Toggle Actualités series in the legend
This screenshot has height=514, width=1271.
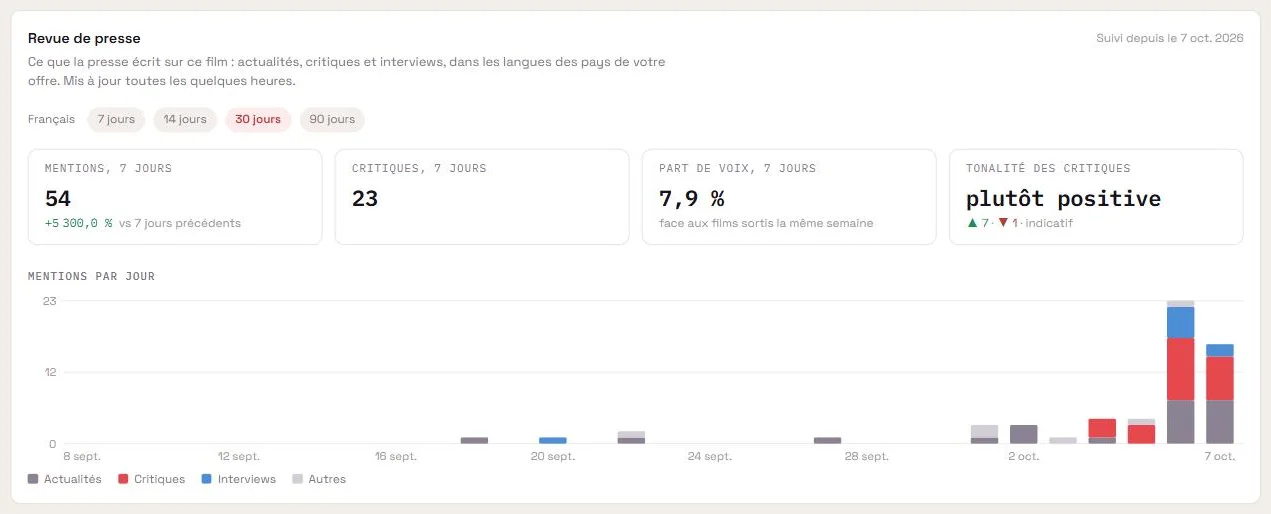[65, 479]
